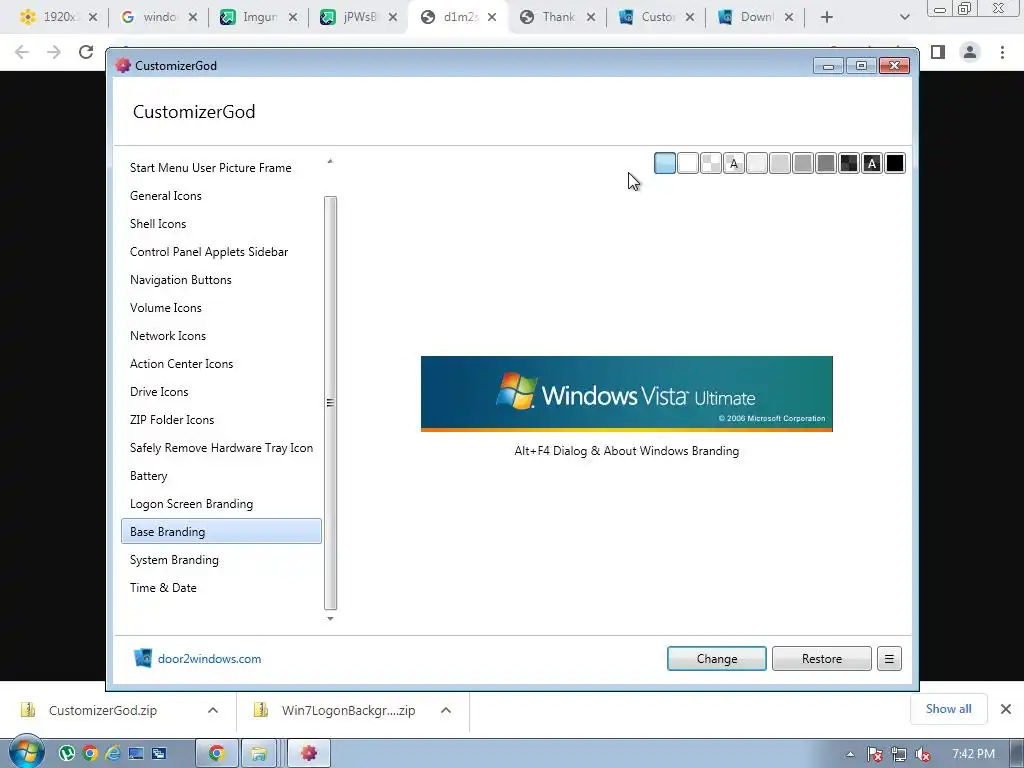
Task: Switch to the Thank browser tab
Action: point(558,17)
